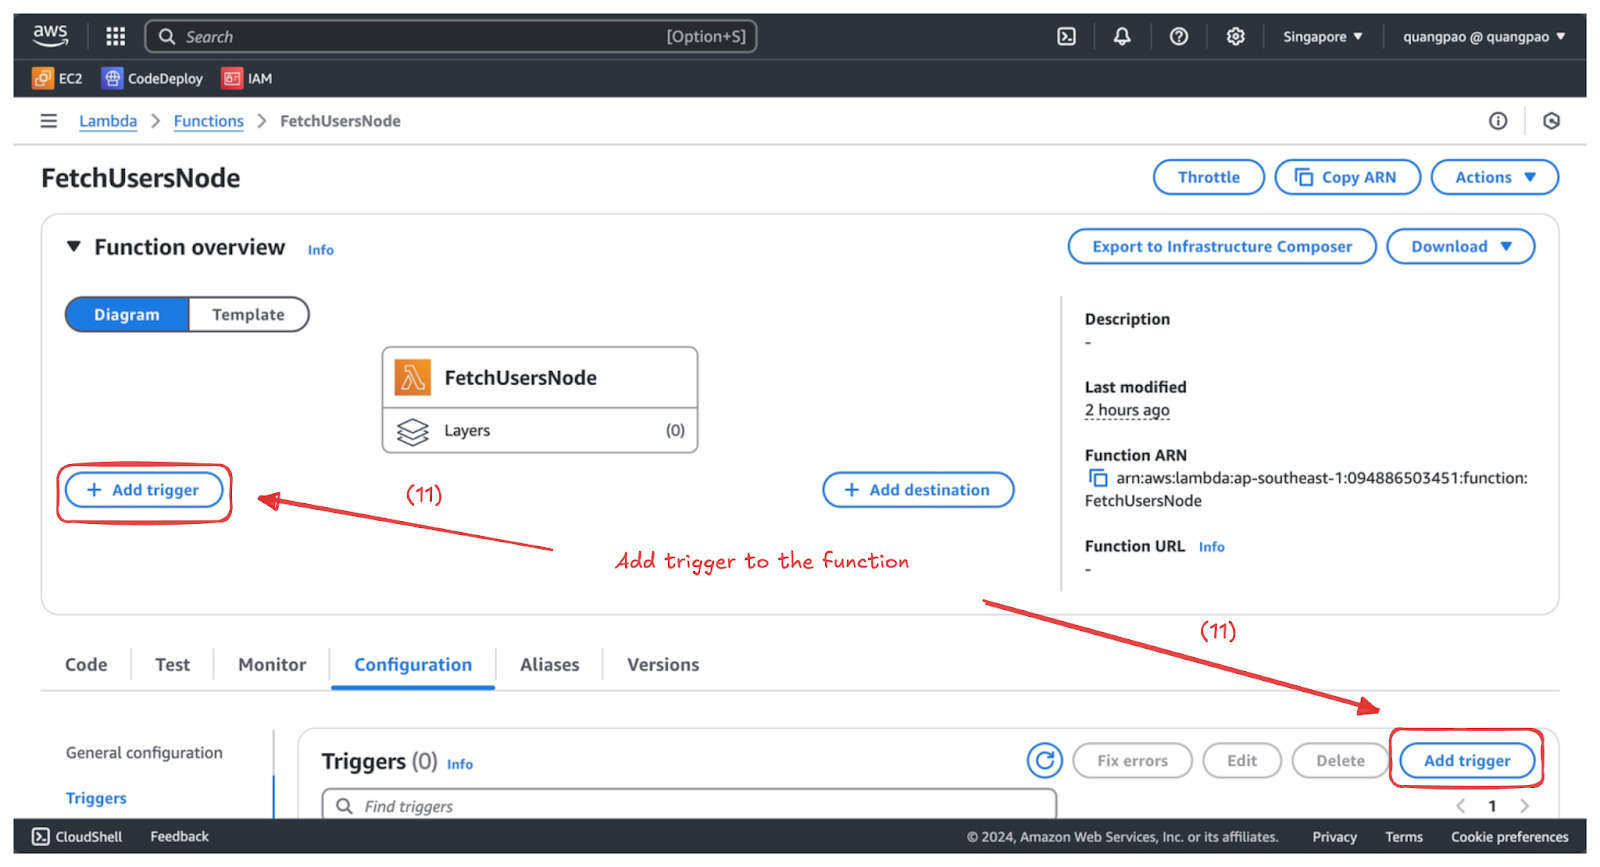Toggle the hamburger side navigation menu

coord(48,121)
